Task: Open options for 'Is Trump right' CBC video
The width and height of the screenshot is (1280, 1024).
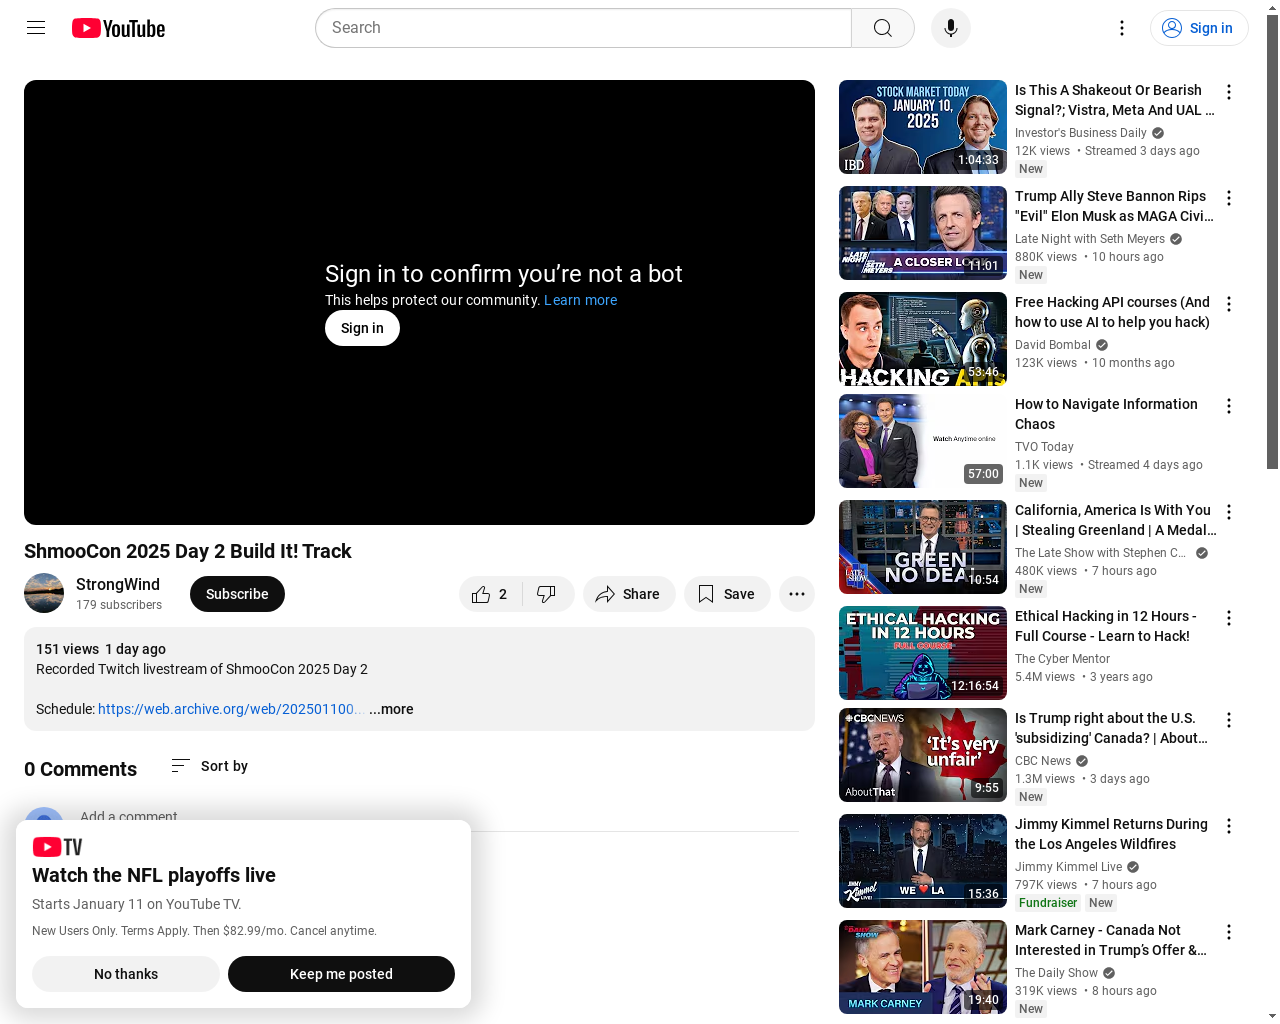Action: click(x=1229, y=720)
